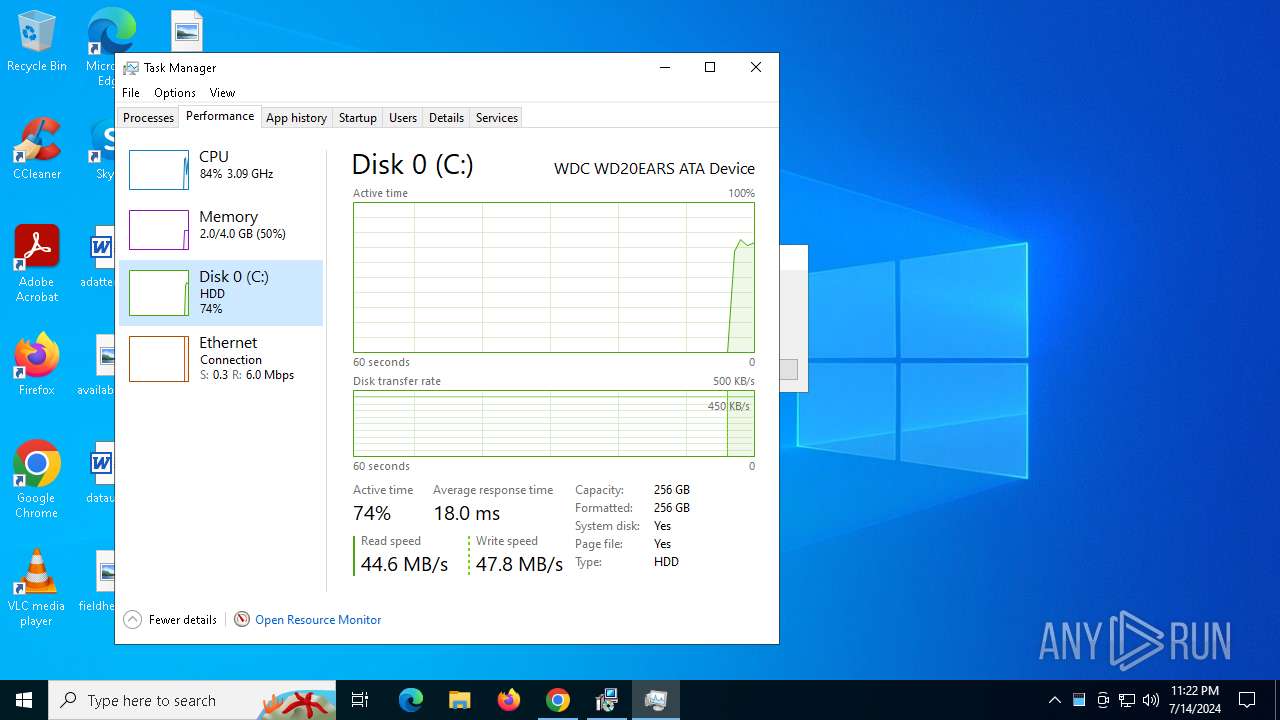1280x720 pixels.
Task: Open Task View from the taskbar
Action: pyautogui.click(x=360, y=700)
